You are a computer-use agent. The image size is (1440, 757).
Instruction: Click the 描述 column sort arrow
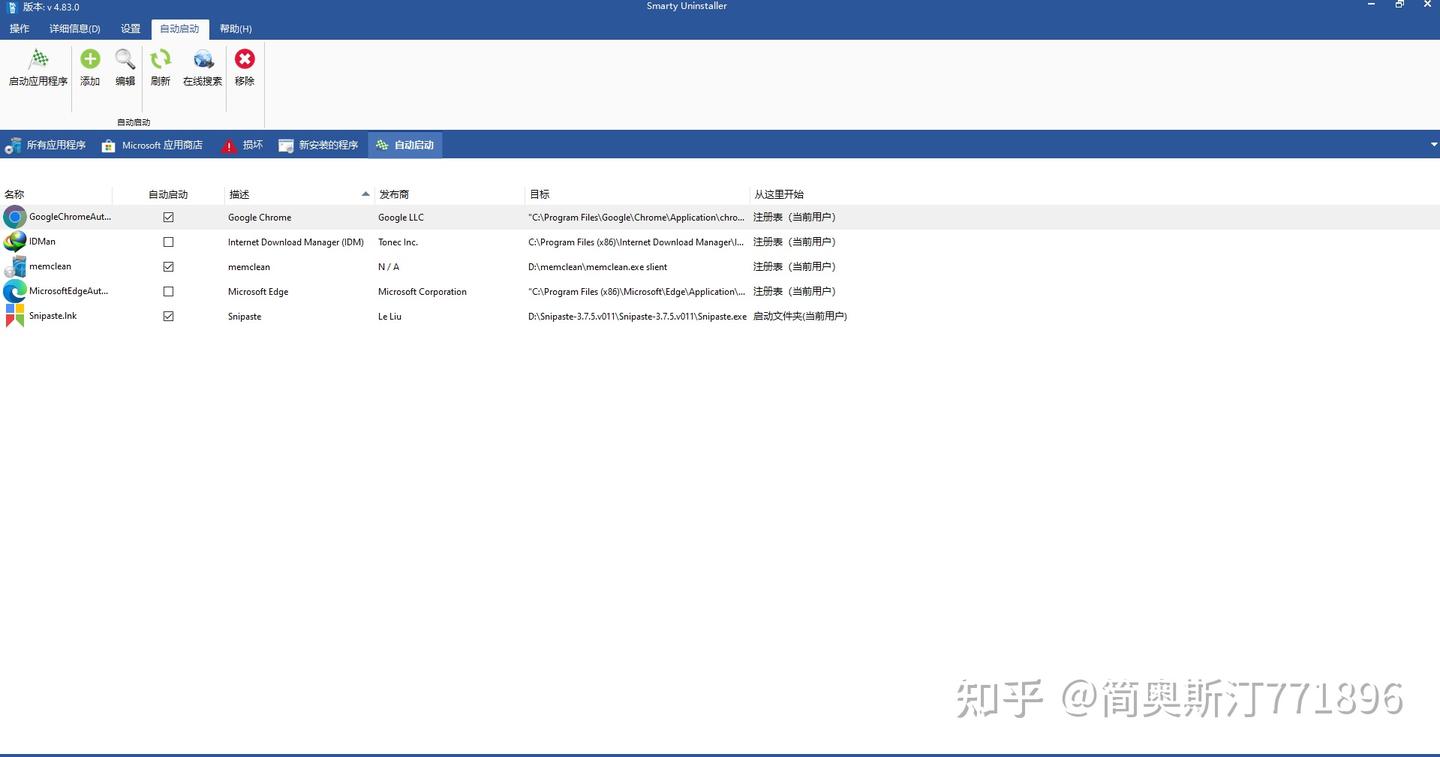tap(365, 194)
